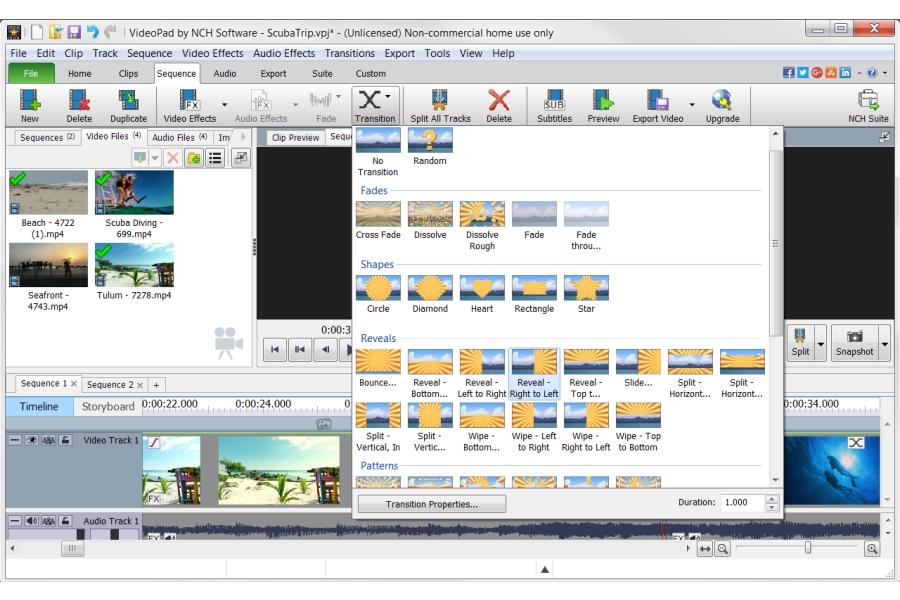Open the Transitions menu
Viewport: 900px width, 600px height.
click(350, 53)
